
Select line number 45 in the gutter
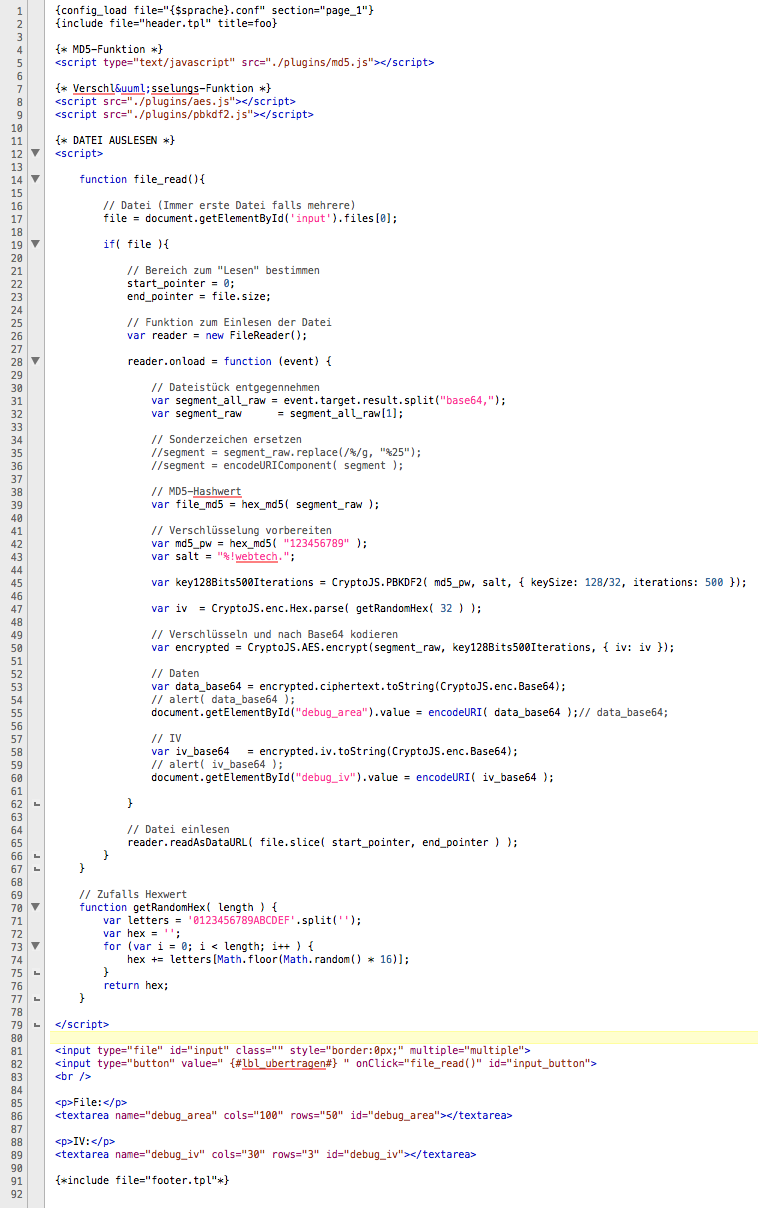click(16, 582)
